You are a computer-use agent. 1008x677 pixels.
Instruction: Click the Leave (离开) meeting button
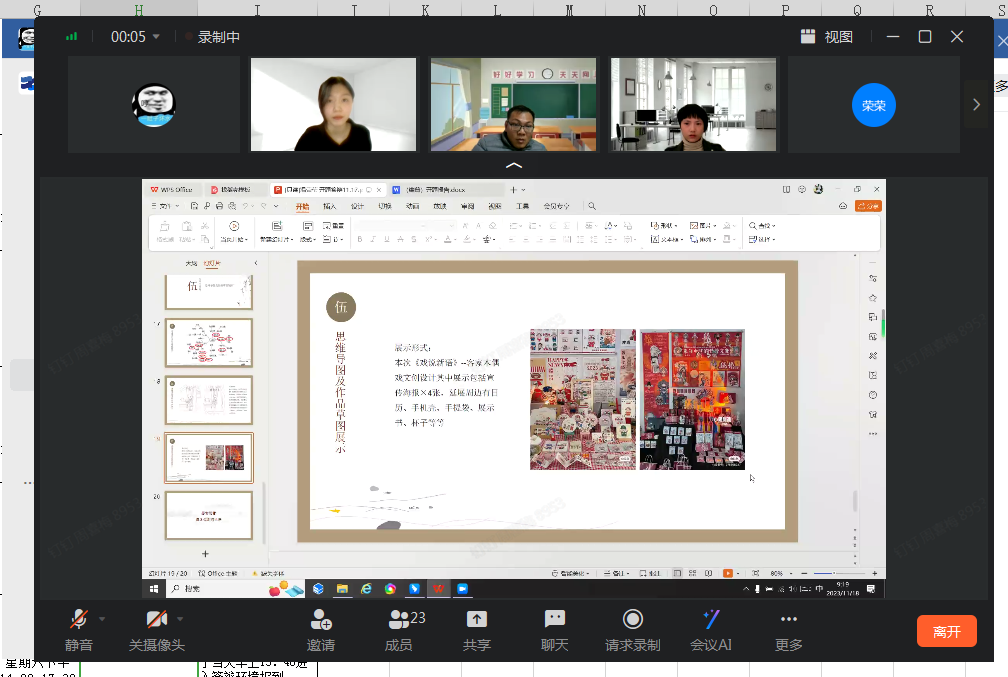[x=946, y=631]
